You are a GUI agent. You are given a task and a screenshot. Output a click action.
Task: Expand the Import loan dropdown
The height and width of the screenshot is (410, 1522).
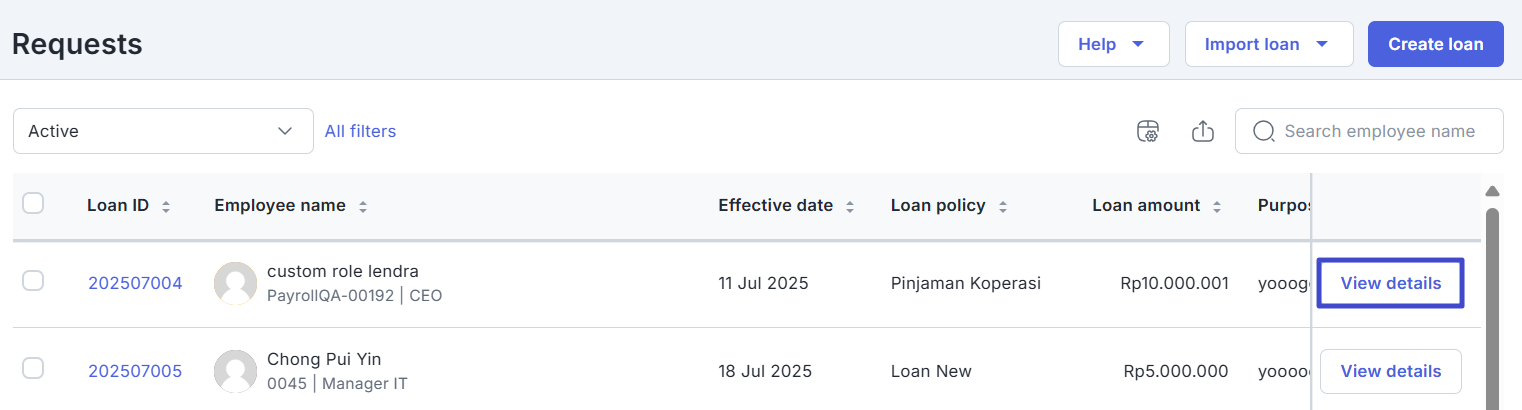click(1268, 44)
